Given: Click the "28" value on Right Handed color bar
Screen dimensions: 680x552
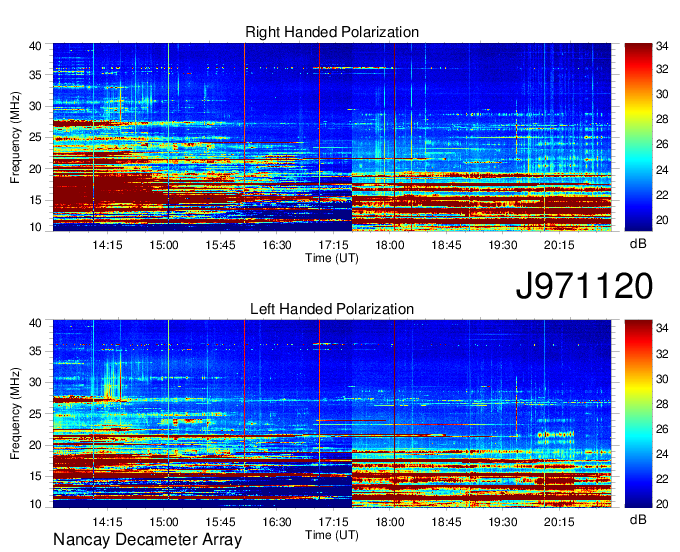Looking at the screenshot, I should [x=662, y=119].
